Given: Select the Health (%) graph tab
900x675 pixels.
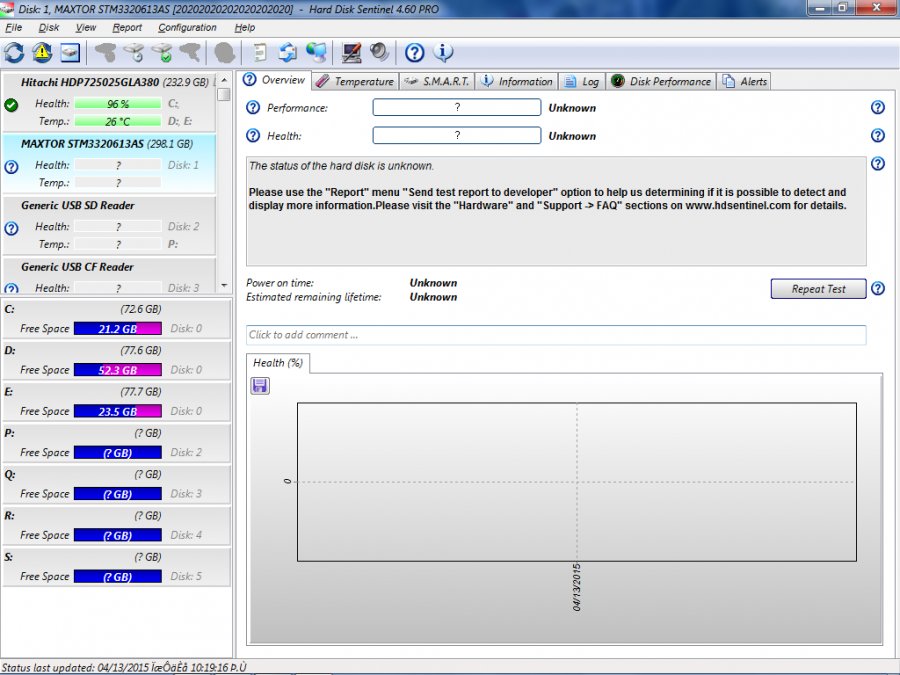Looking at the screenshot, I should click(278, 363).
